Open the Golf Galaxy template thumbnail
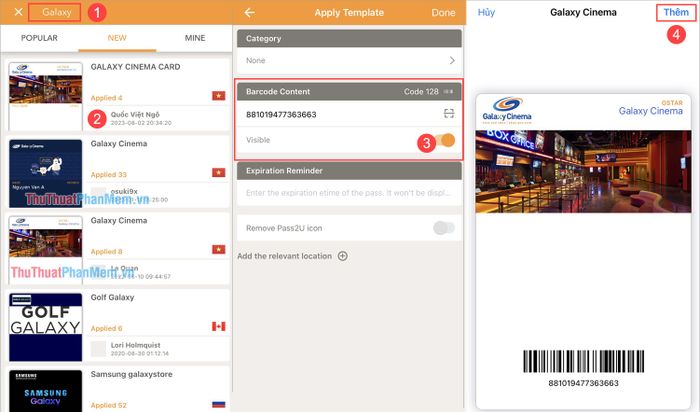The width and height of the screenshot is (700, 412). pyautogui.click(x=46, y=327)
